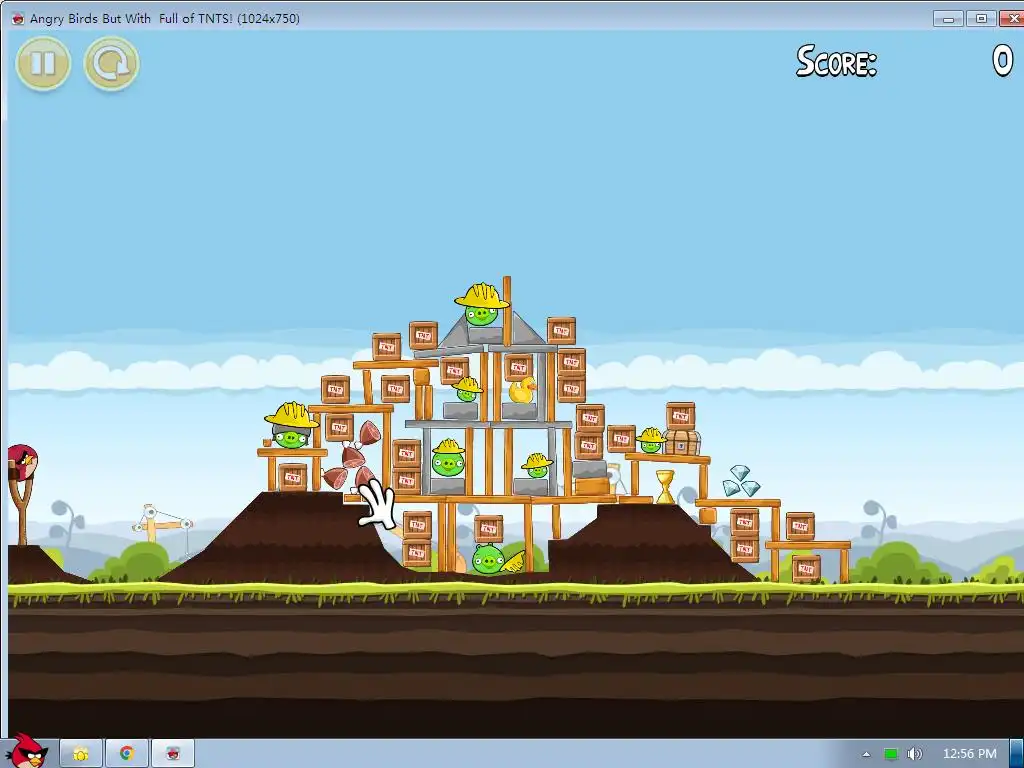Click the large hardhat pig in the tower's lower level

coord(447,458)
